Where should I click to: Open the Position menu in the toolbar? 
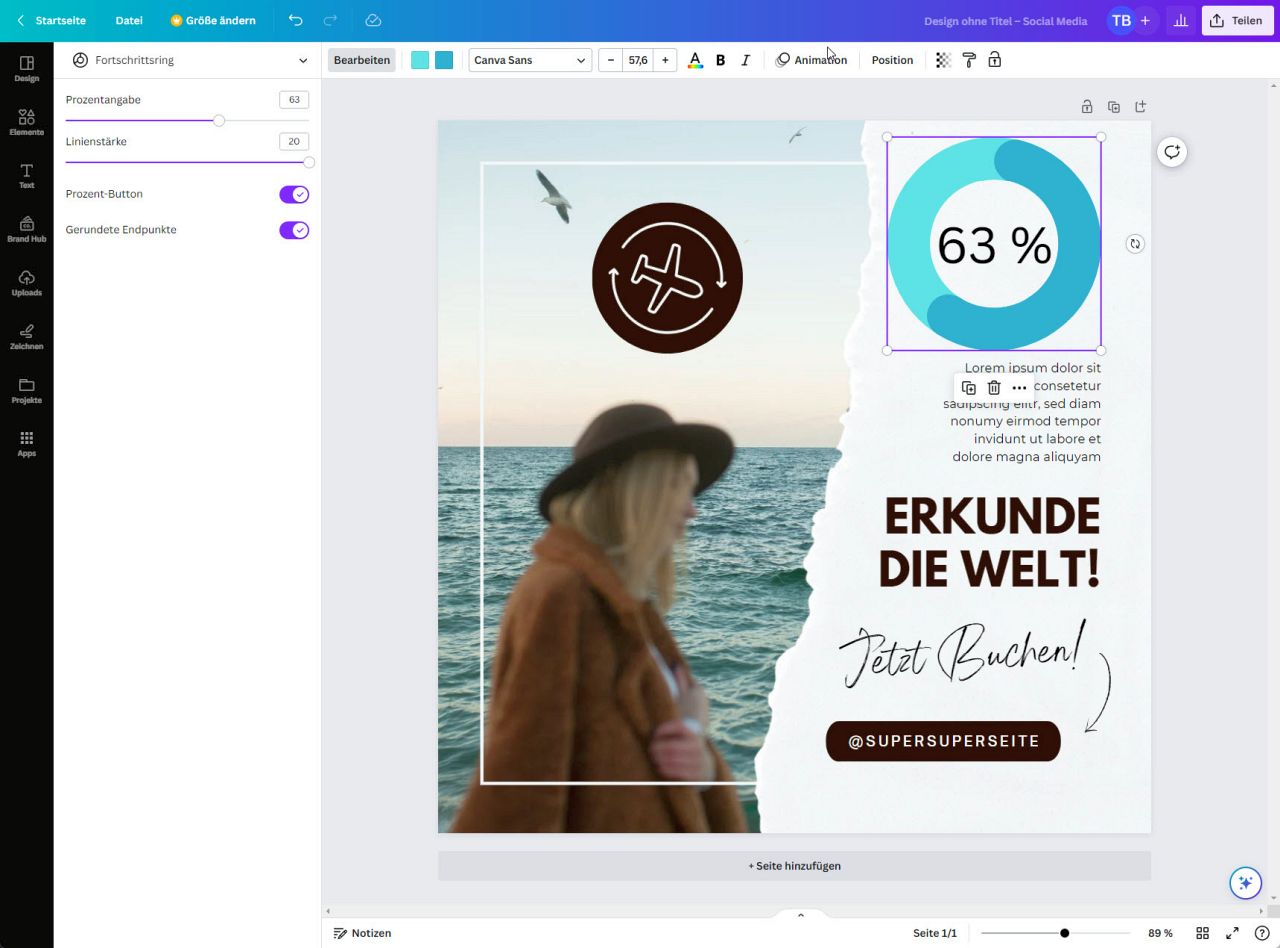892,60
